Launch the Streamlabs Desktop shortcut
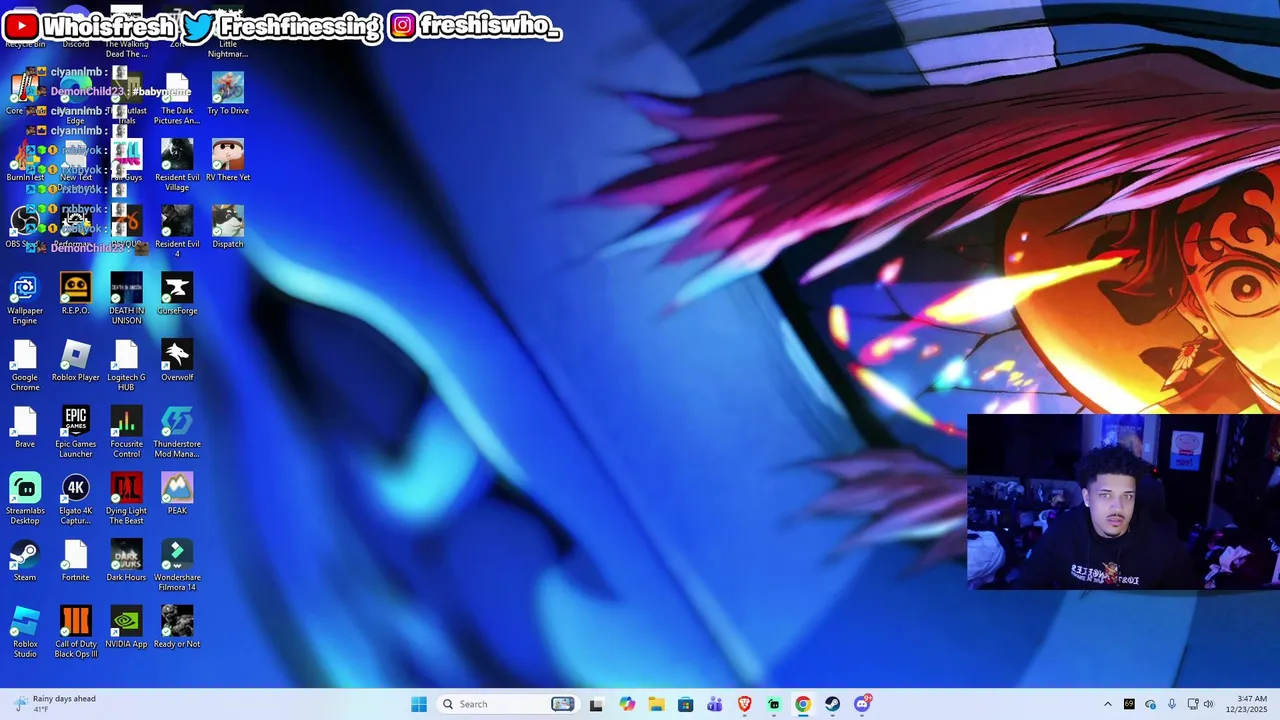 pos(25,499)
